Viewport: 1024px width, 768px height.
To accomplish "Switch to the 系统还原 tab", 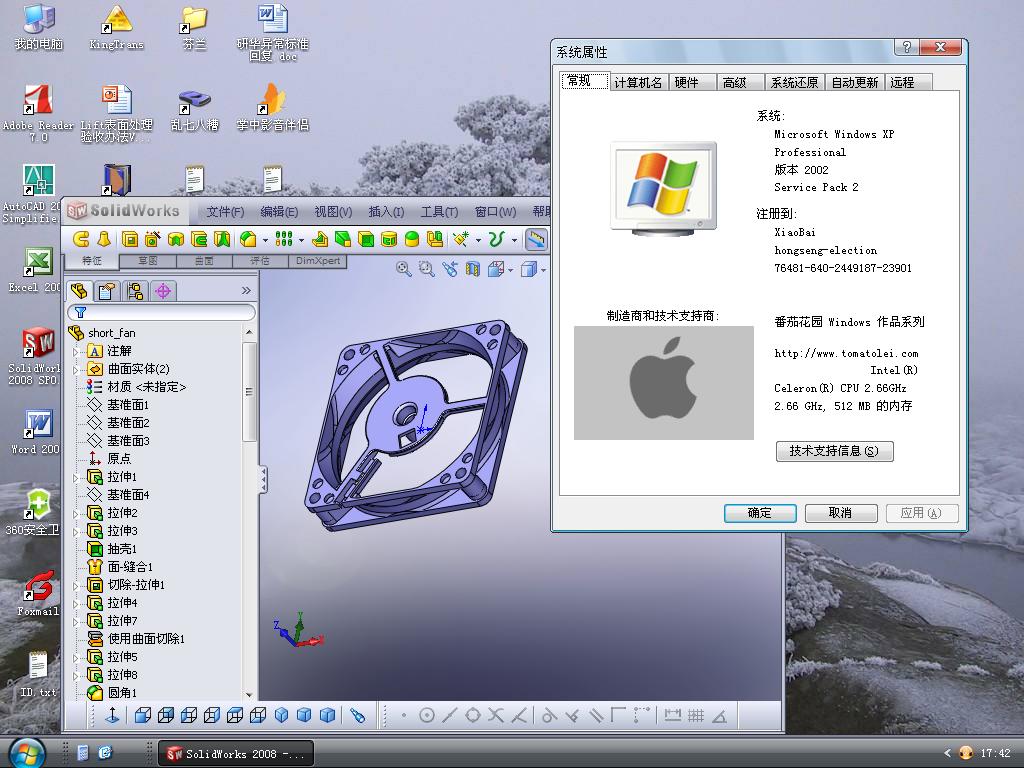I will pos(794,82).
